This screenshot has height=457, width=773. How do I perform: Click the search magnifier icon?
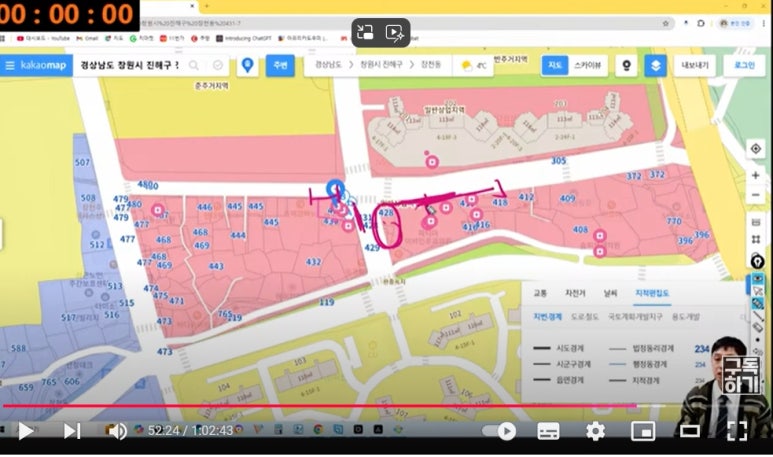(x=194, y=65)
